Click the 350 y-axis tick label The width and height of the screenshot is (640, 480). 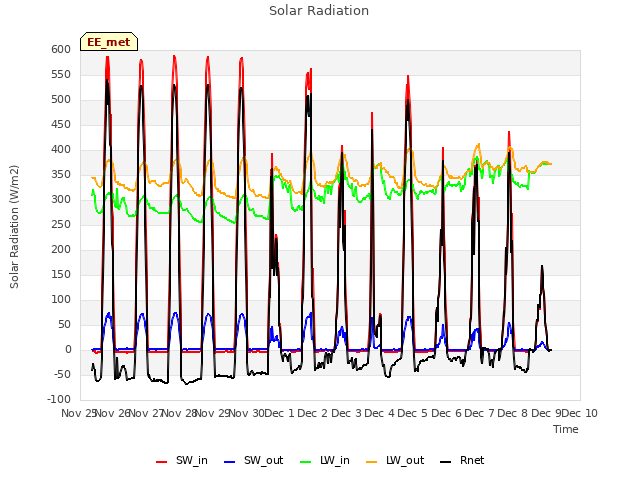pos(61,174)
